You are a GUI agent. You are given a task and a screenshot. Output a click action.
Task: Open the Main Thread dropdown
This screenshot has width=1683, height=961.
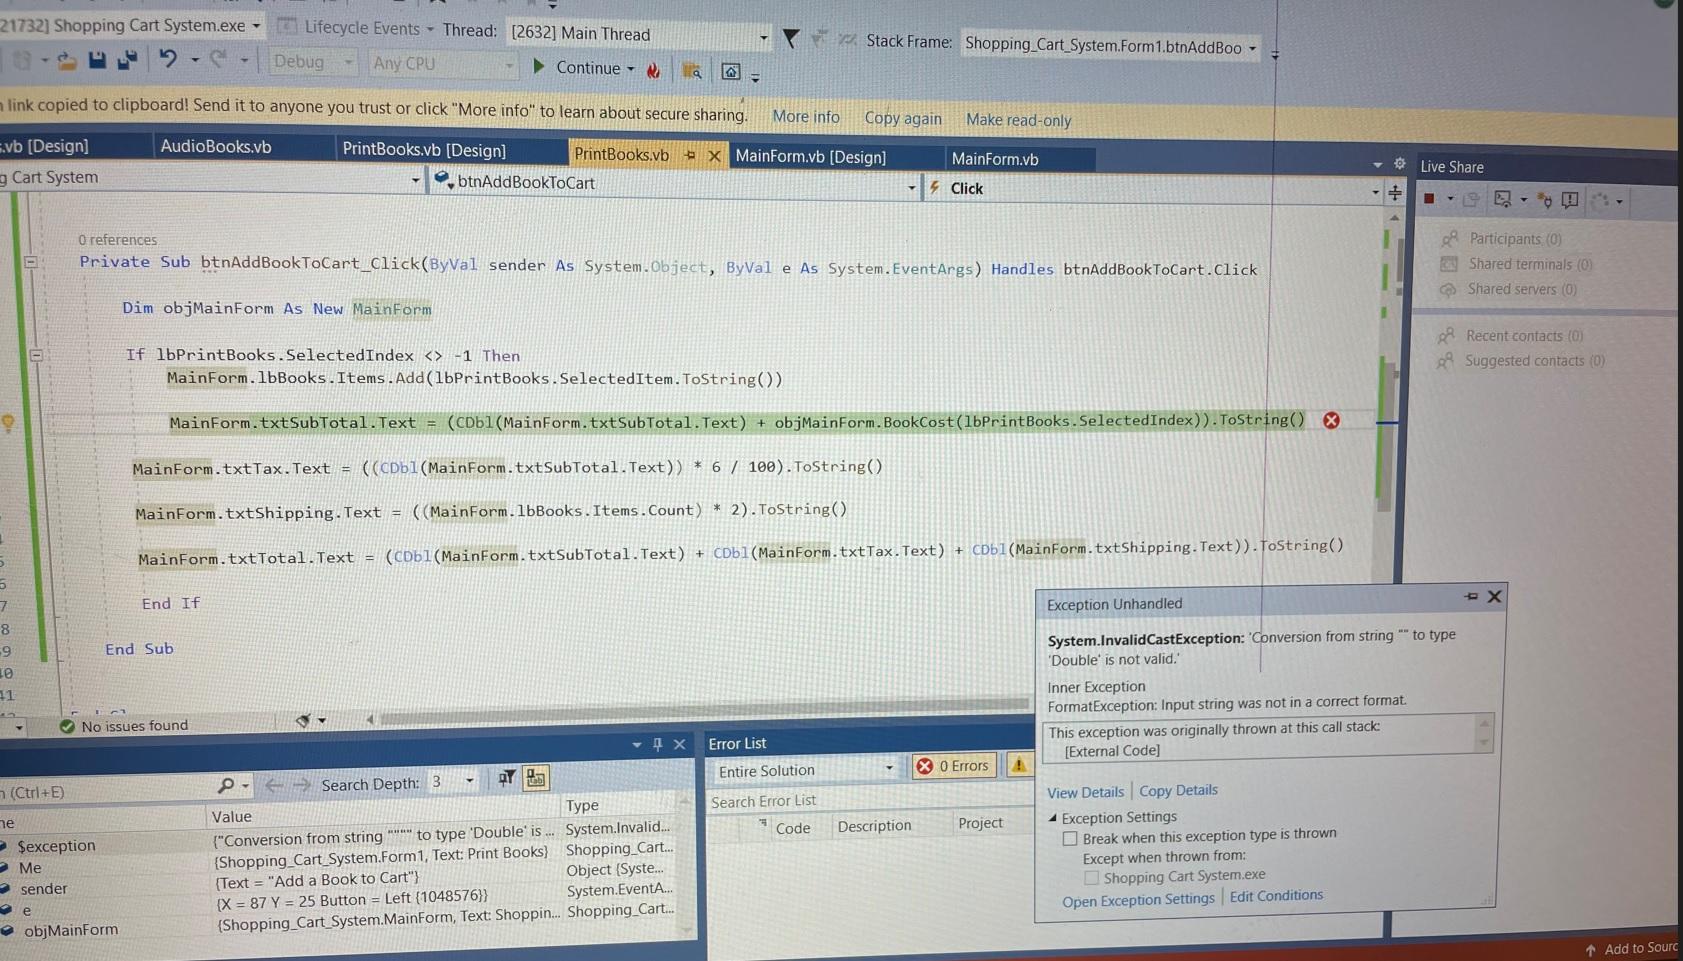763,37
